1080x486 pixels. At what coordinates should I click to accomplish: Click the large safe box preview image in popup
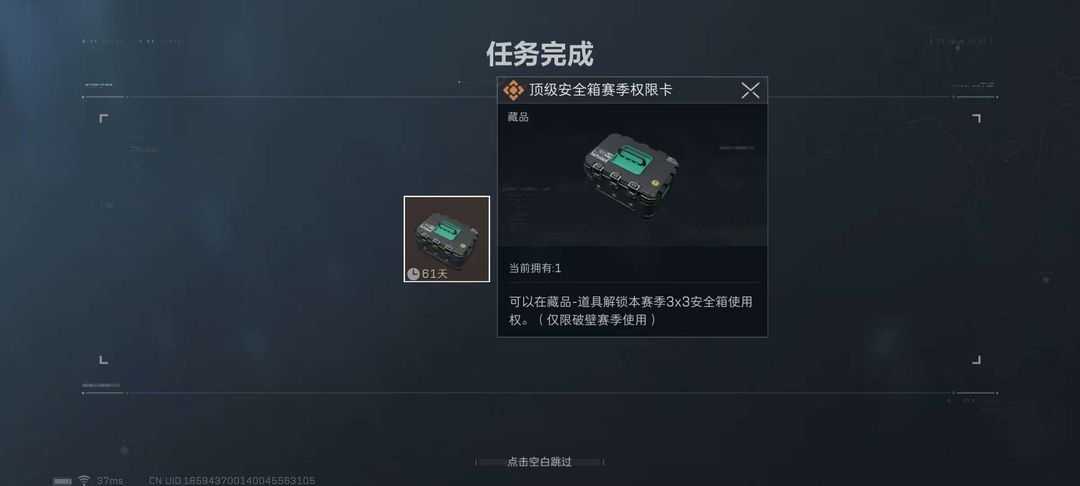click(x=631, y=175)
